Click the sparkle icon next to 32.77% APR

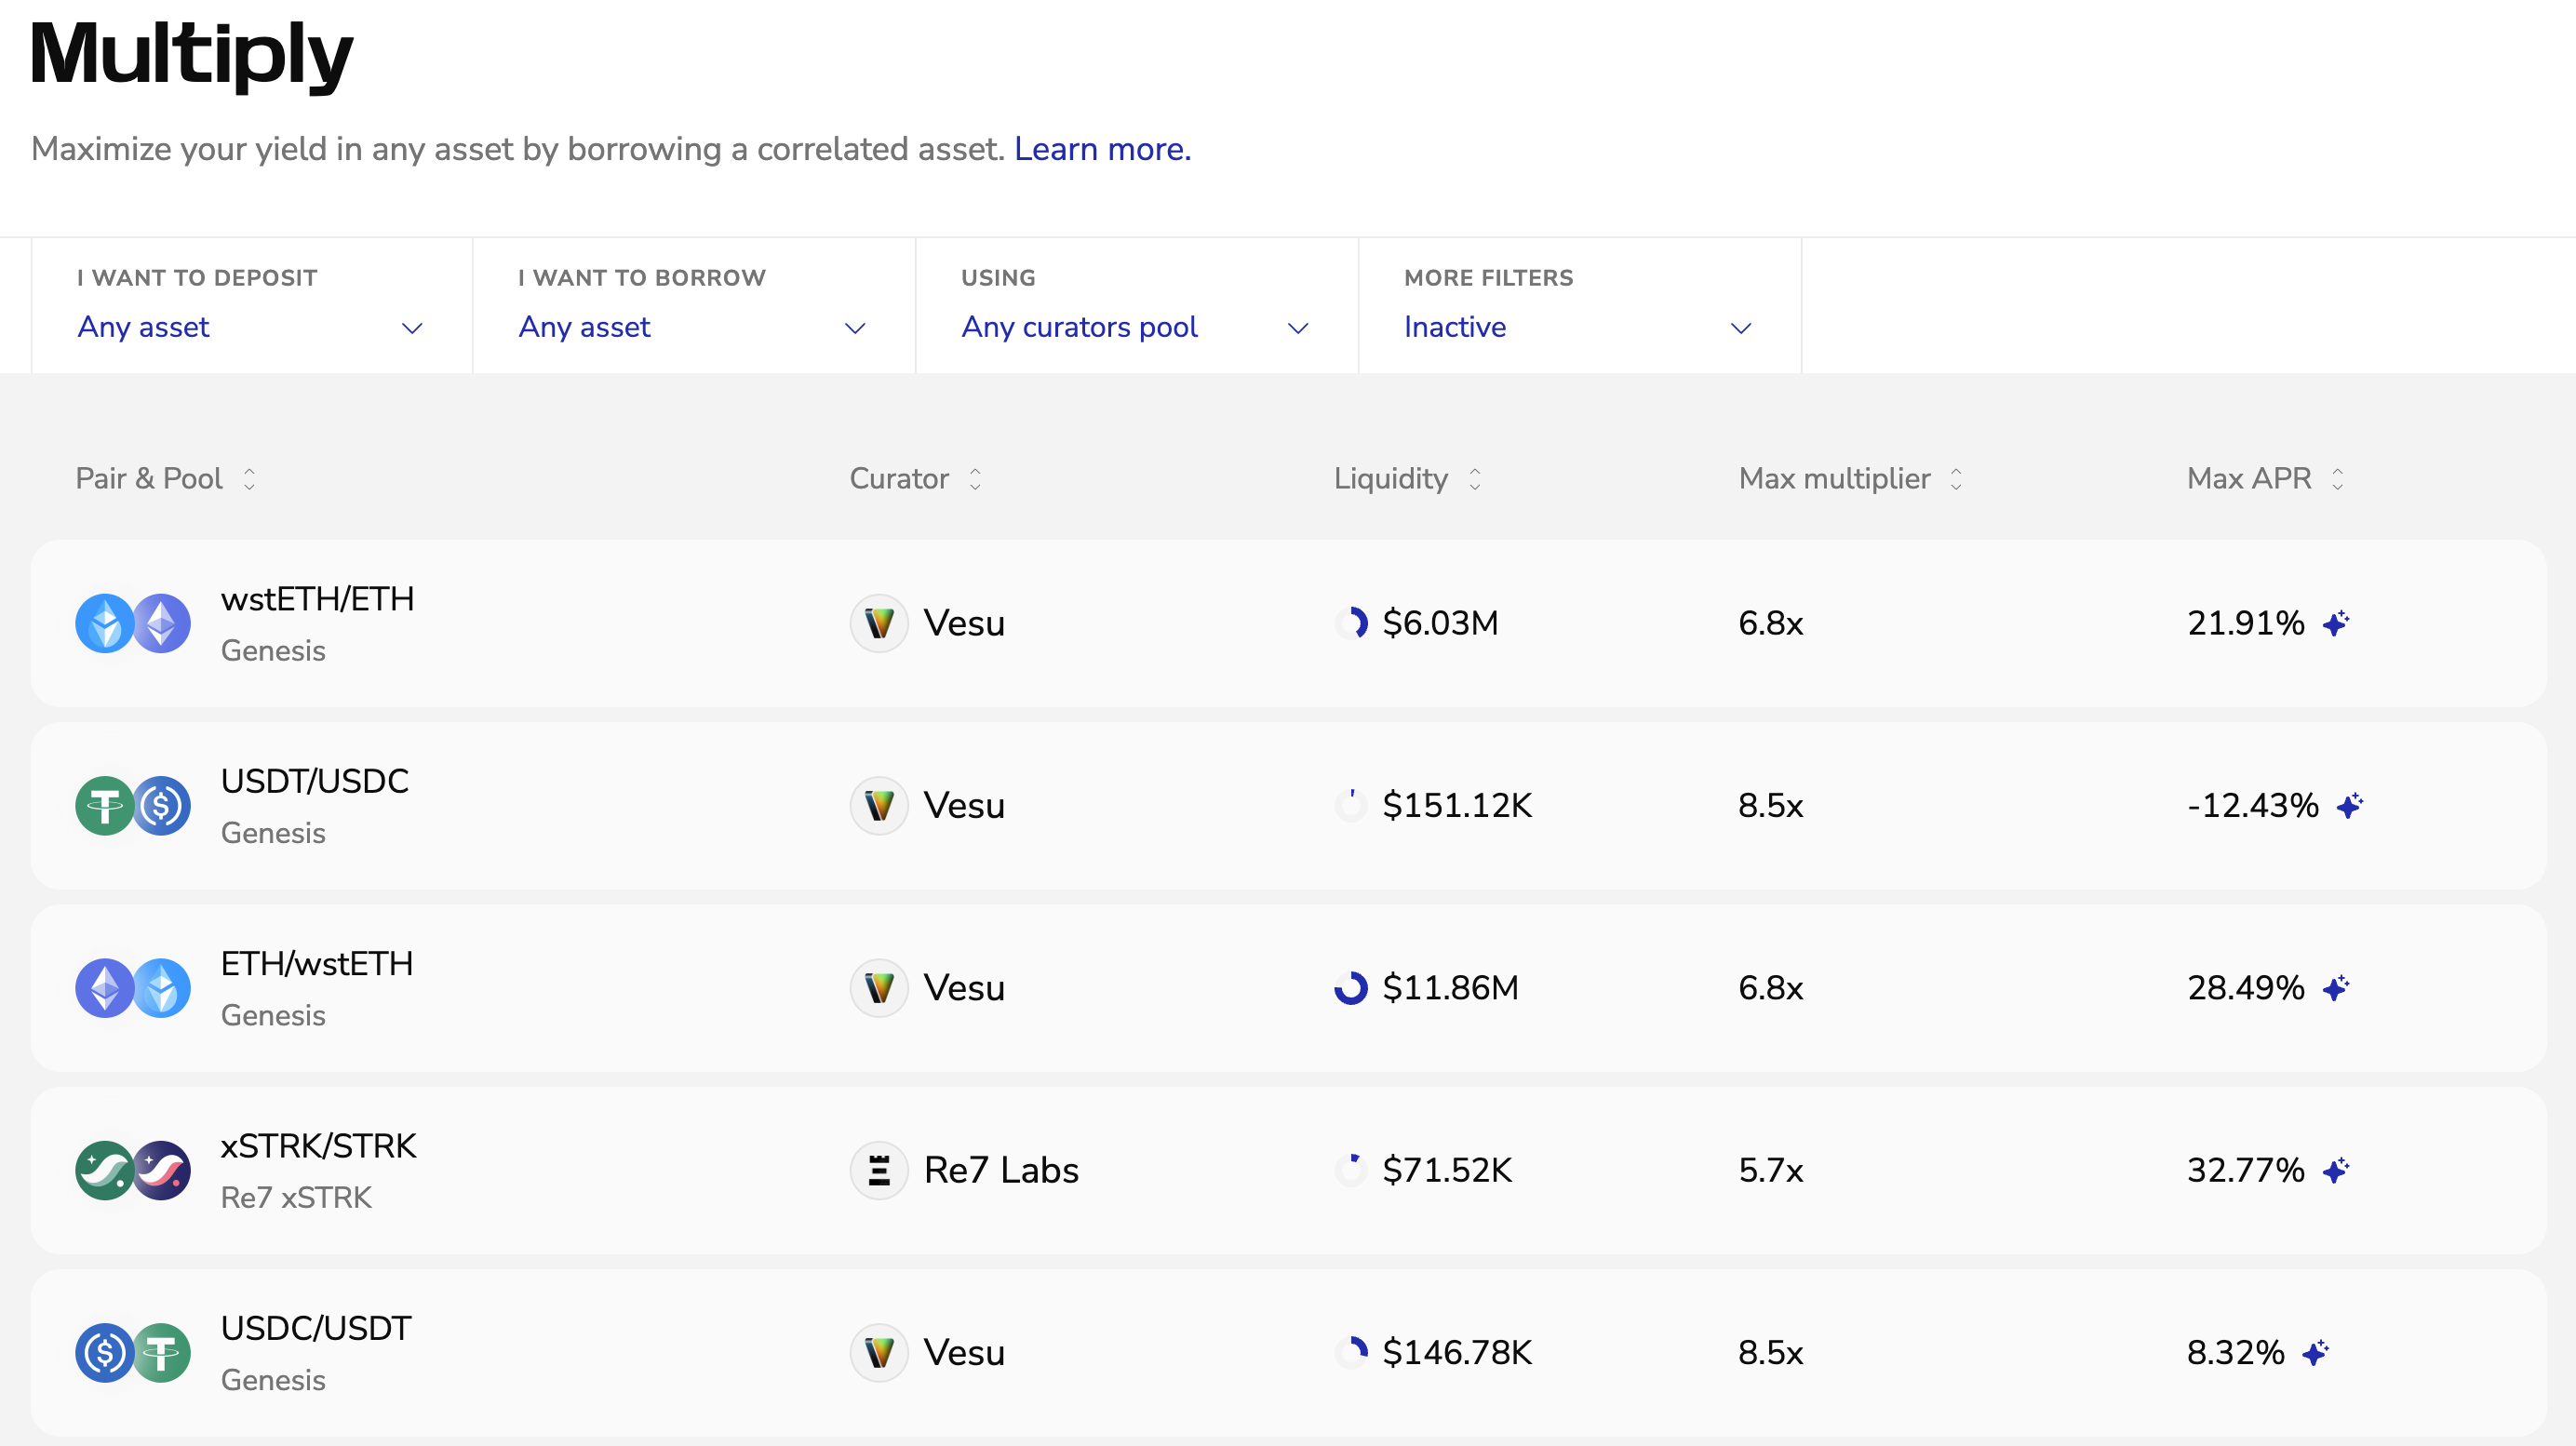click(x=2336, y=1170)
